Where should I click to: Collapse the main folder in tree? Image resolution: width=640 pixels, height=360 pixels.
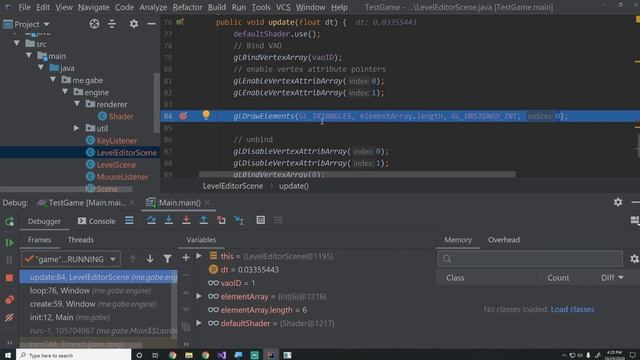pyautogui.click(x=29, y=55)
